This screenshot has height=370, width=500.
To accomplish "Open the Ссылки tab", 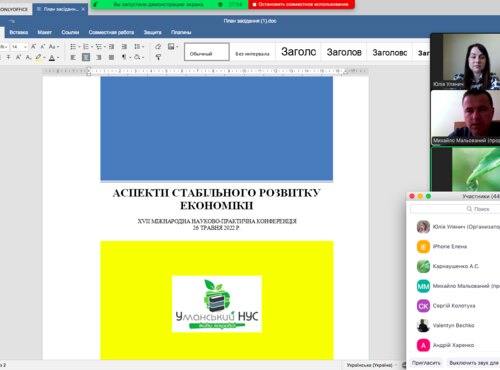I will pyautogui.click(x=70, y=32).
